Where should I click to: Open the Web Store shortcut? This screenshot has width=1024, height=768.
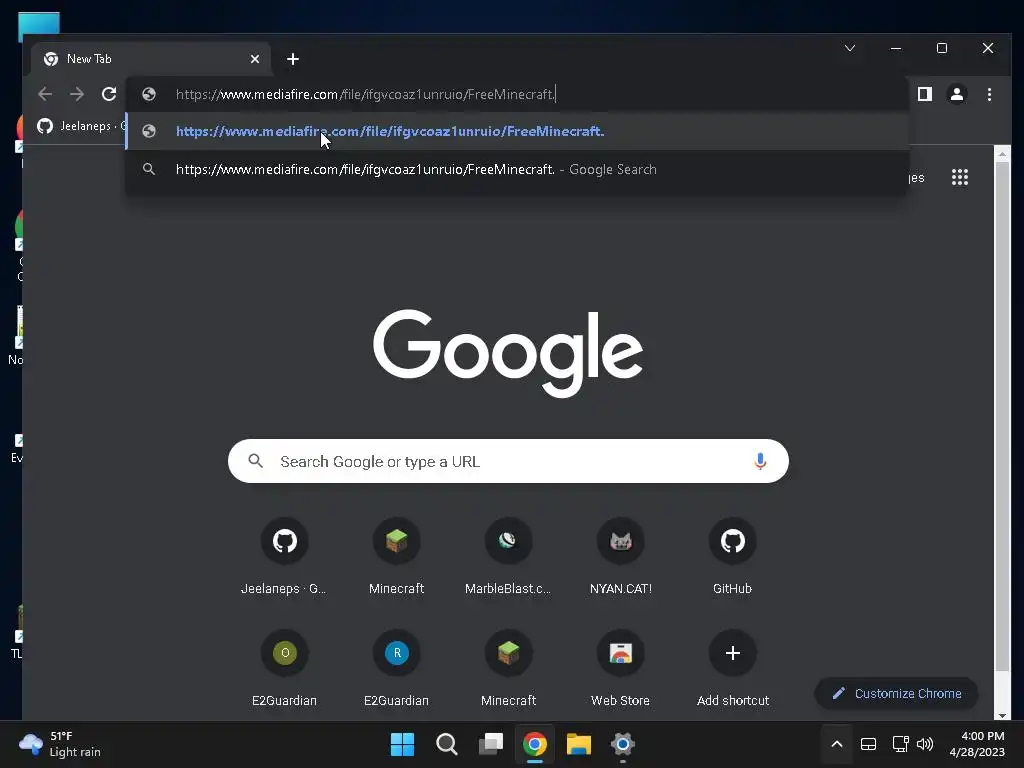point(620,669)
